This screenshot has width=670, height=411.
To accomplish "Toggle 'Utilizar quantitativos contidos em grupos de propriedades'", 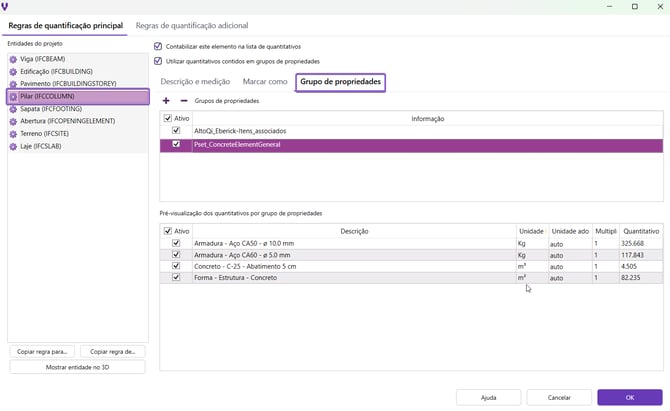I will pyautogui.click(x=158, y=61).
